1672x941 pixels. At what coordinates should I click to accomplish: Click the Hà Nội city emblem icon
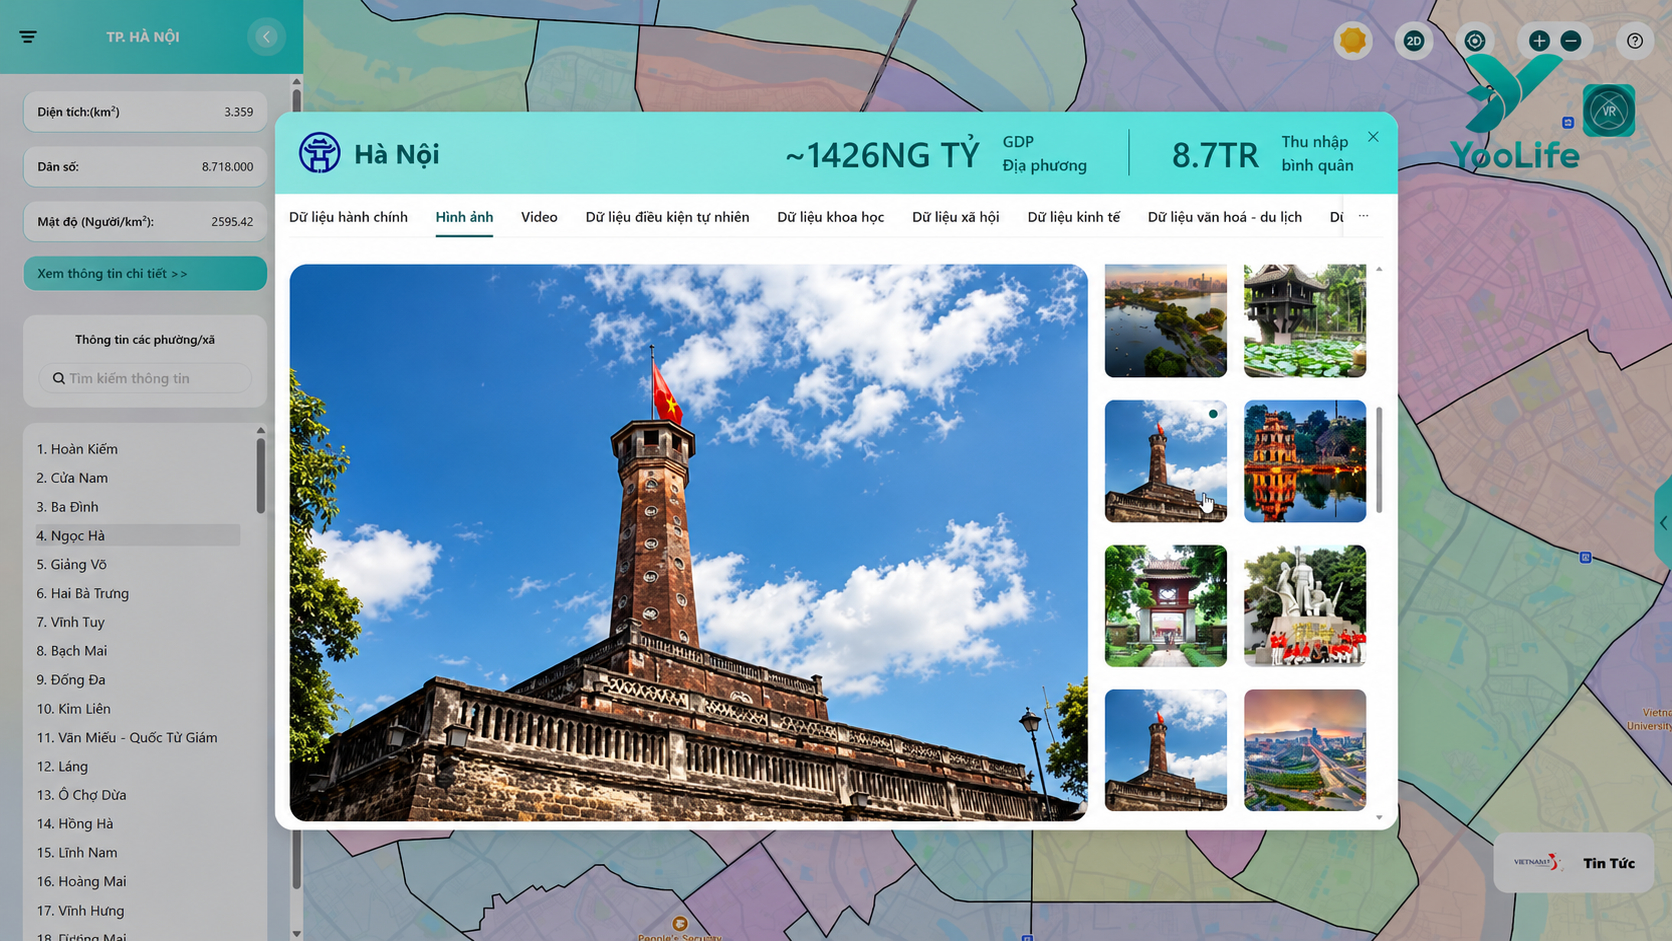pos(320,153)
